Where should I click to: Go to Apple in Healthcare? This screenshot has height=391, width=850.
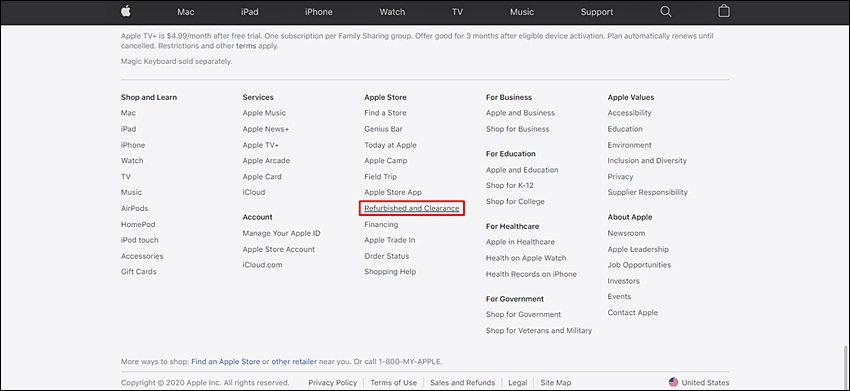click(x=520, y=242)
